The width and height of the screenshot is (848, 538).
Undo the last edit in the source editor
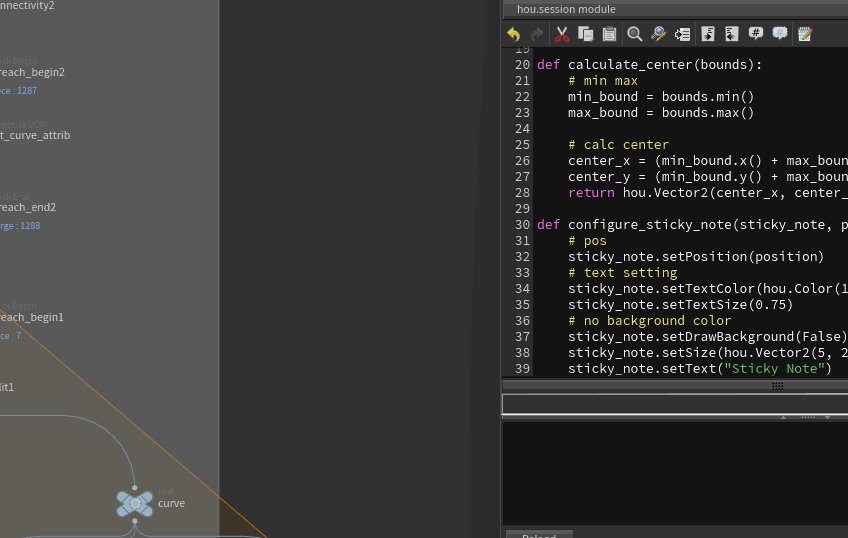click(514, 35)
